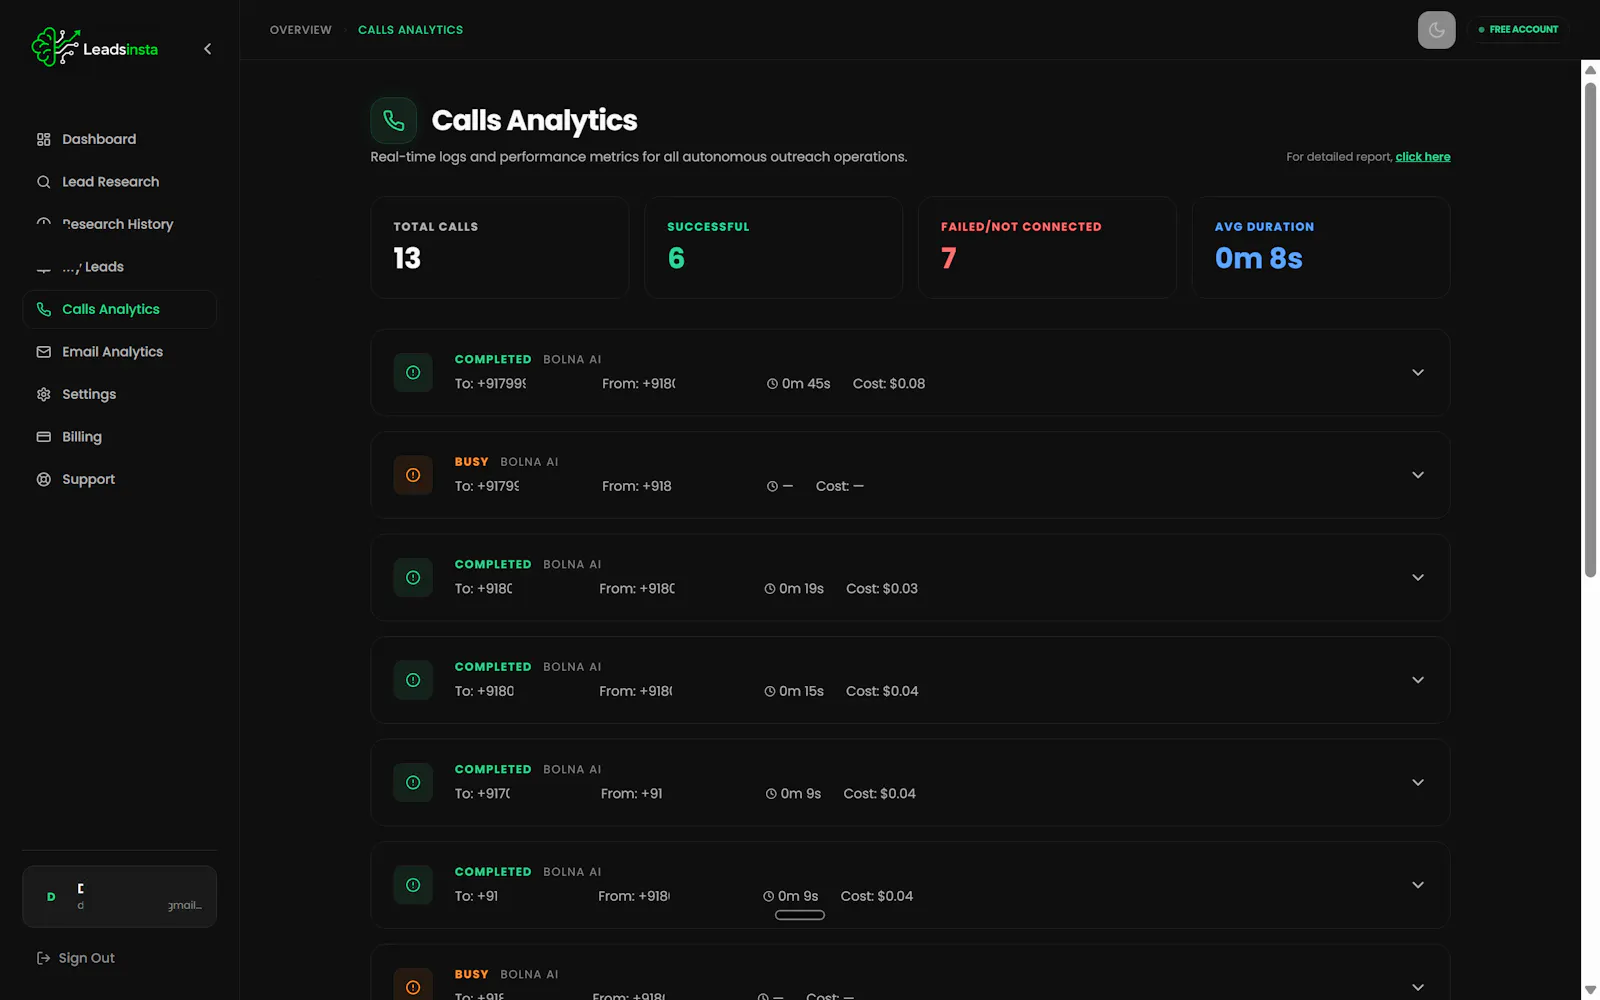Click the orange status icon of first busy call
This screenshot has height=1000, width=1600.
click(413, 475)
